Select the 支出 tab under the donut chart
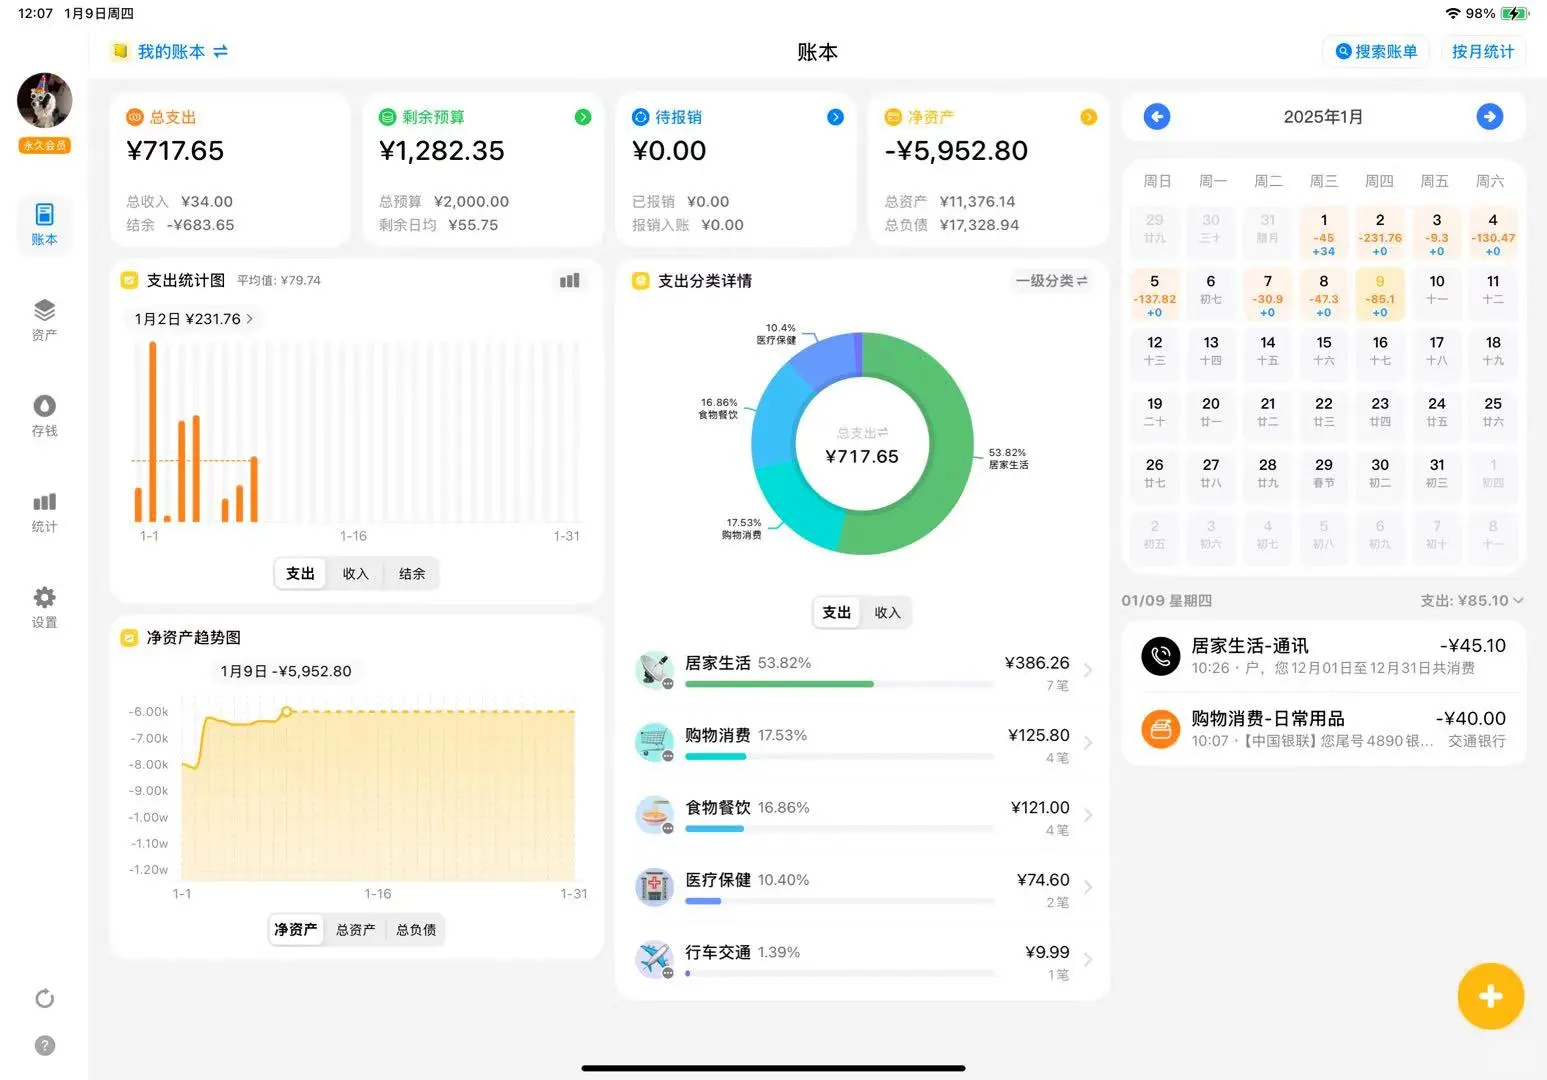The width and height of the screenshot is (1547, 1080). click(836, 612)
